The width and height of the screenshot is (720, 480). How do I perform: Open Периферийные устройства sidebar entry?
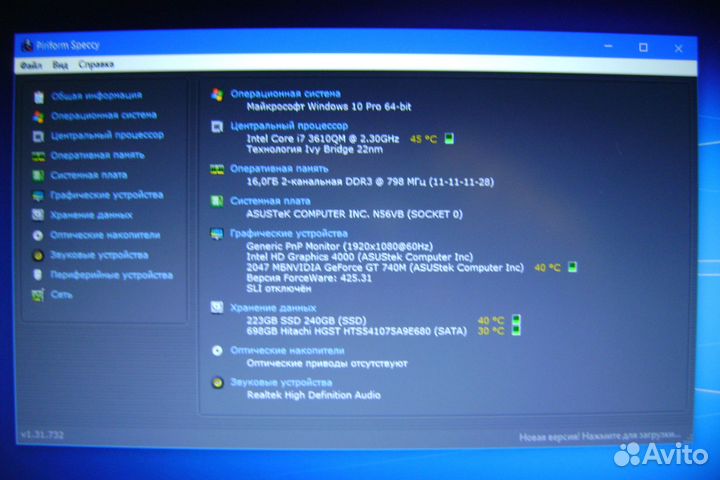point(112,275)
